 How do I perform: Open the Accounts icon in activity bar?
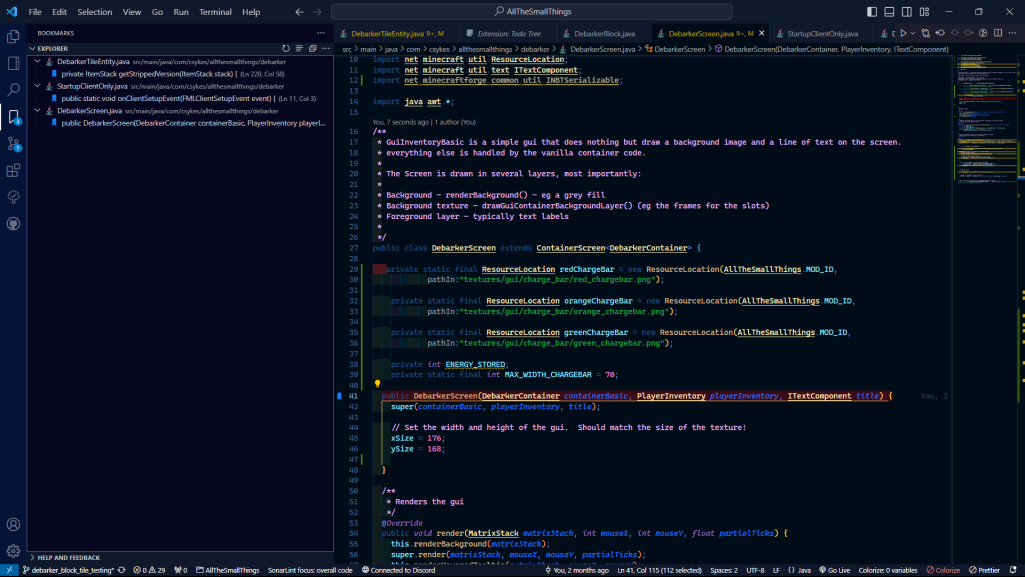[14, 524]
